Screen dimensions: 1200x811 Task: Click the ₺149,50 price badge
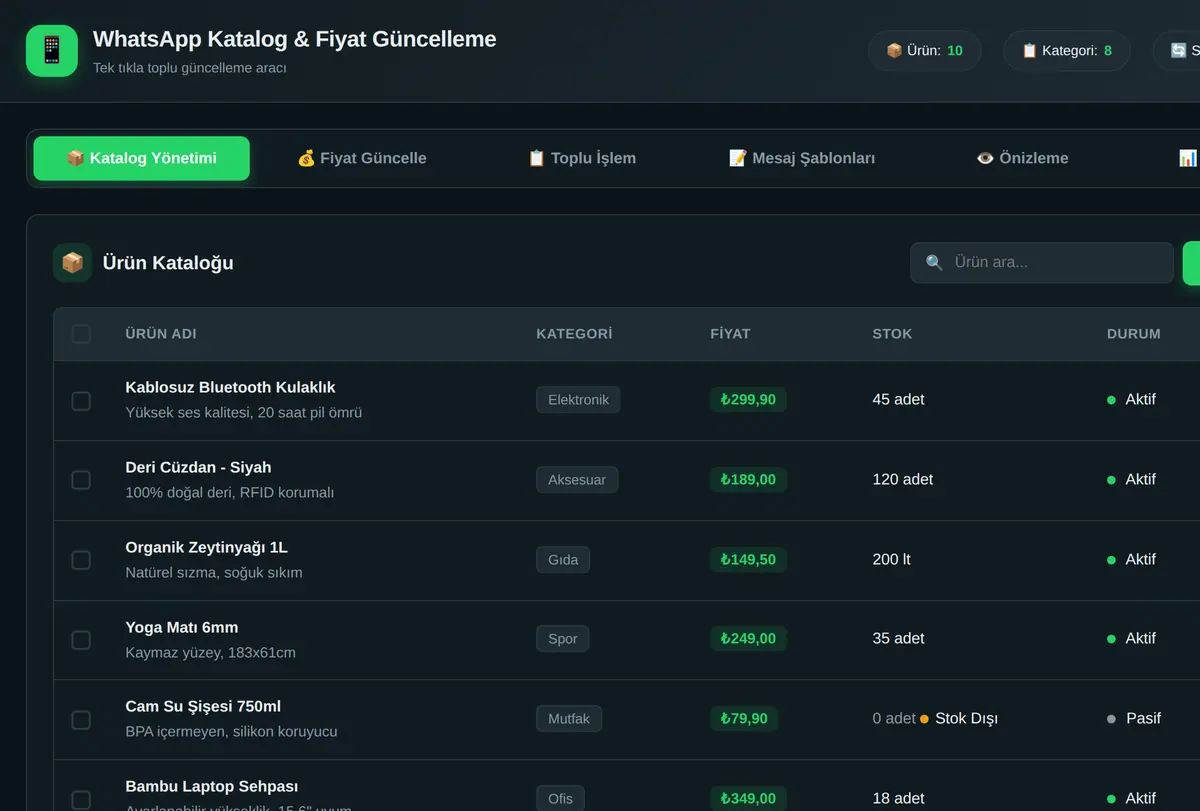click(x=749, y=560)
